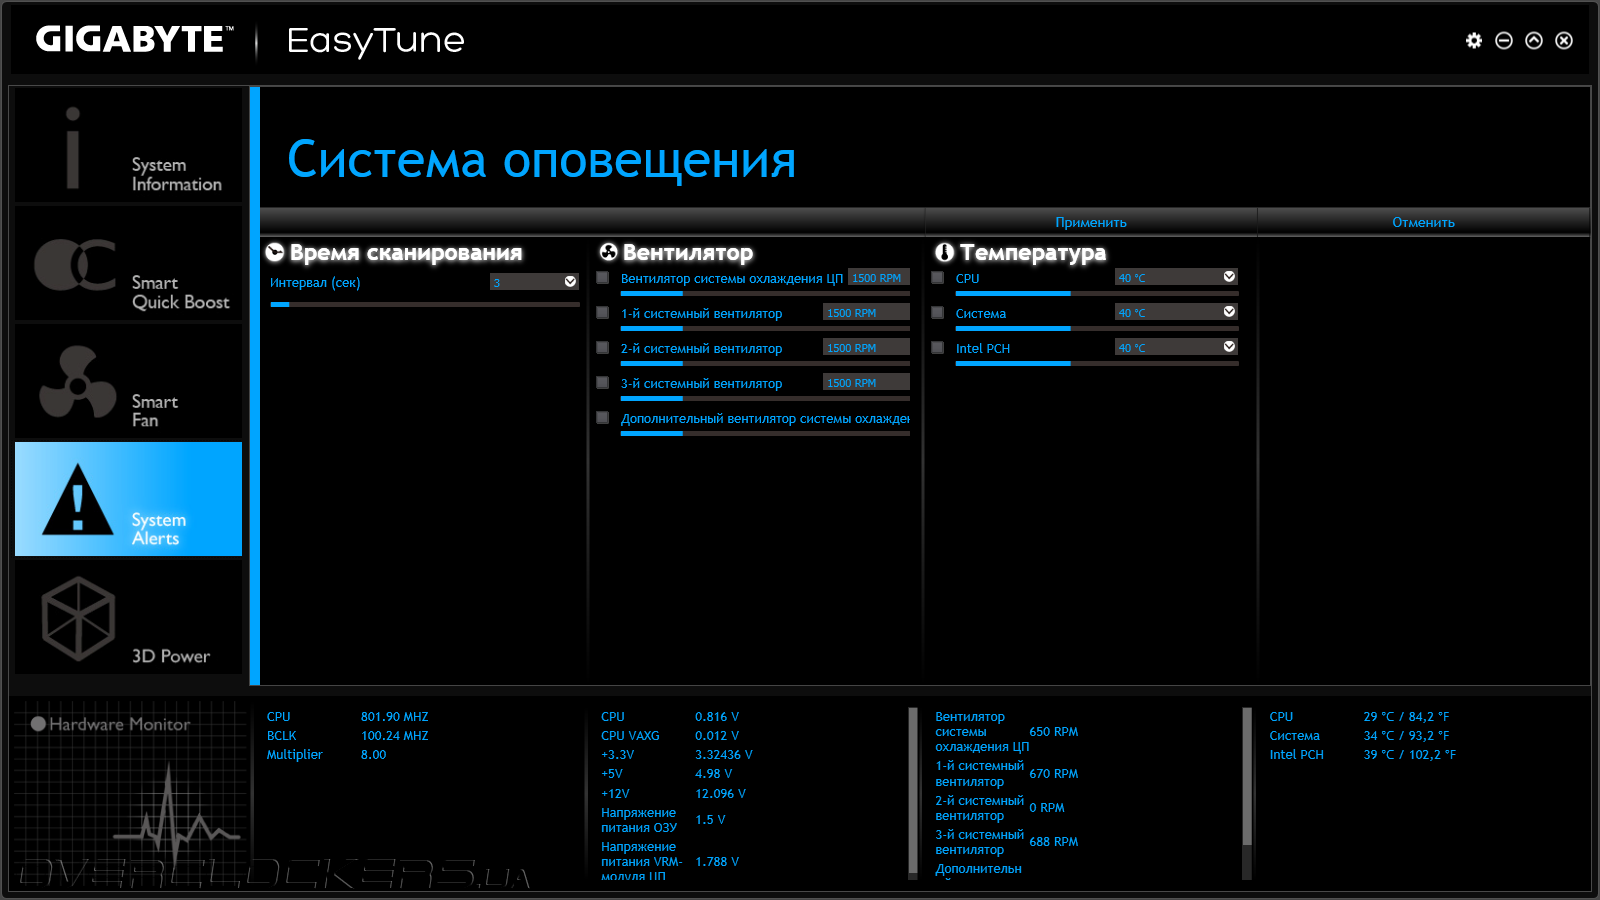This screenshot has width=1600, height=900.
Task: Switch to Smart Quick Boost tab
Action: 129,264
